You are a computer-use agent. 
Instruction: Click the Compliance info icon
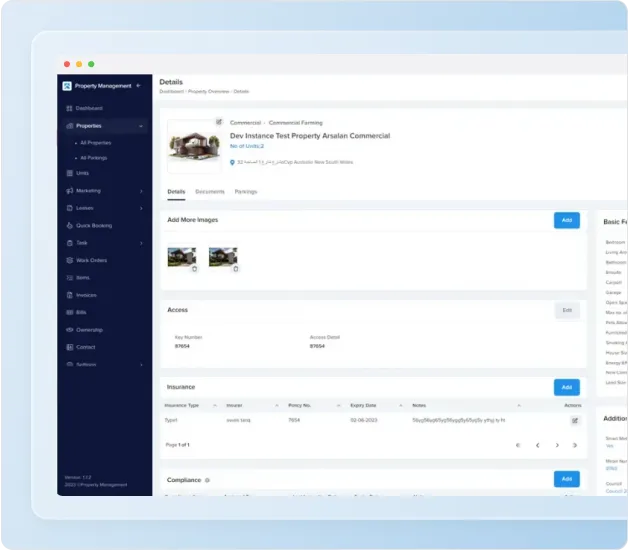click(207, 480)
